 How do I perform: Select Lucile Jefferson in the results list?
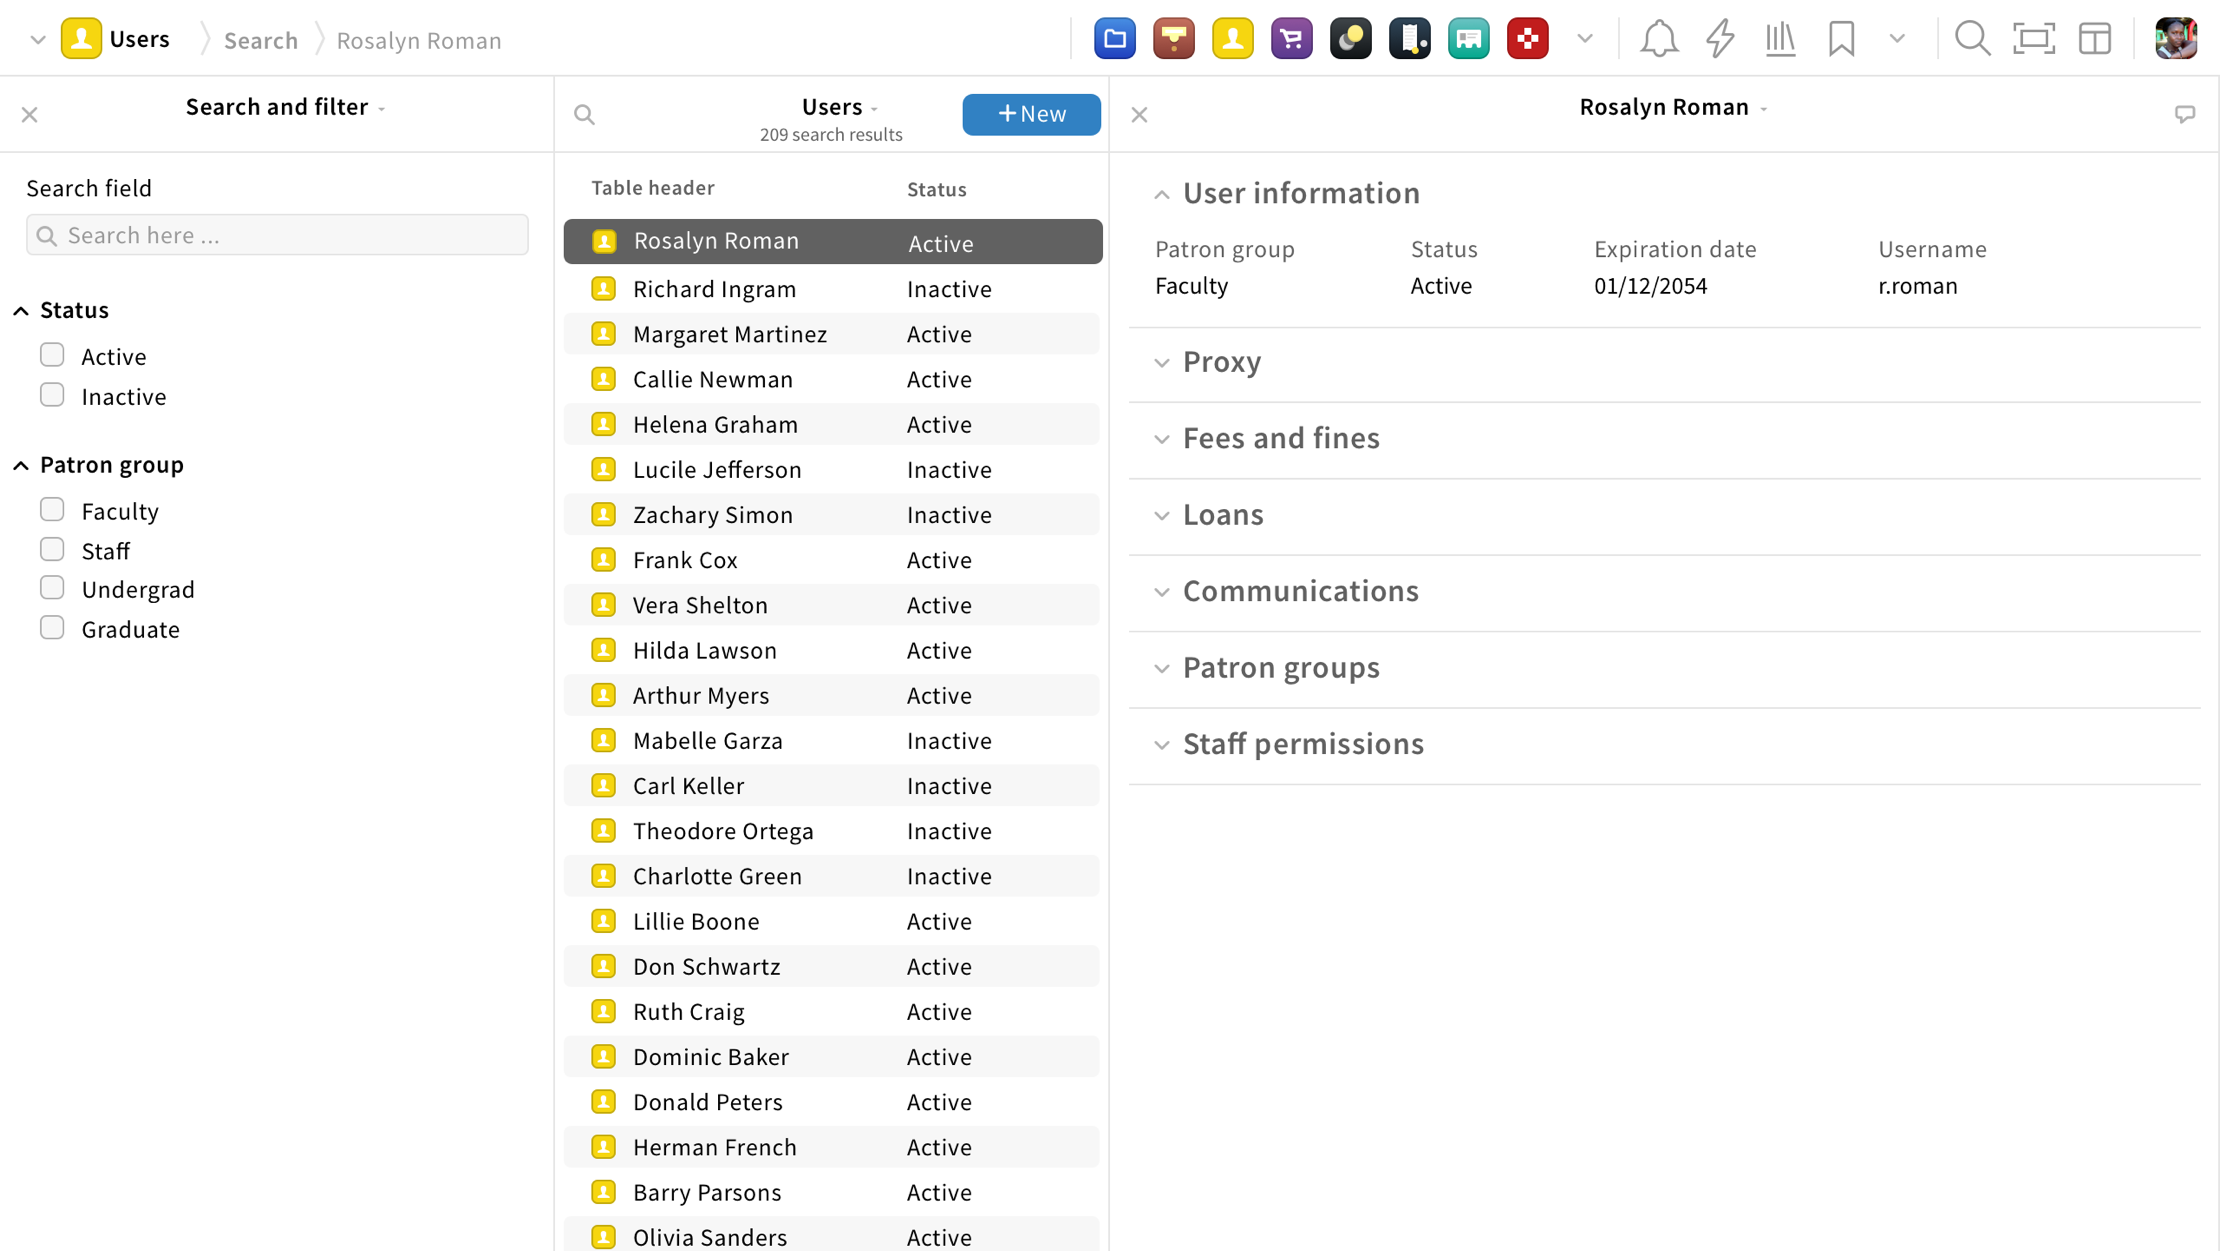(716, 469)
